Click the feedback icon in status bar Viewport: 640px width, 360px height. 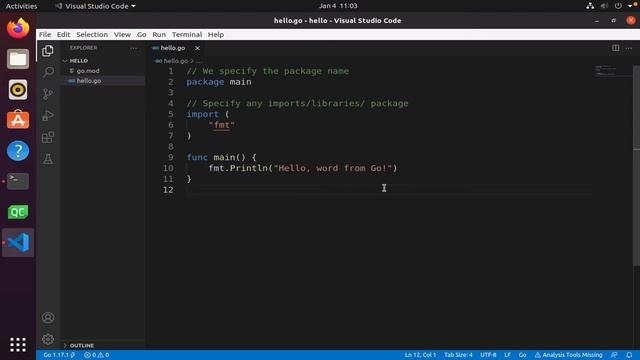coord(614,355)
